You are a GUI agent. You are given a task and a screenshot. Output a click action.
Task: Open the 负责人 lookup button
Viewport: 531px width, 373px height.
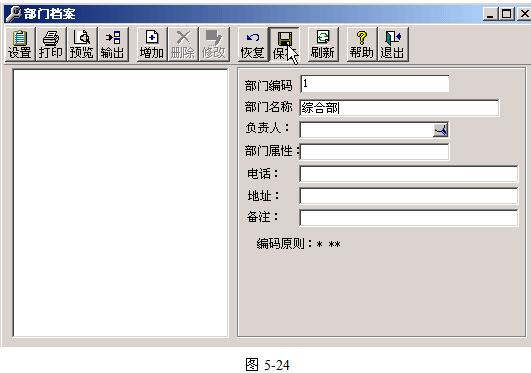click(441, 130)
